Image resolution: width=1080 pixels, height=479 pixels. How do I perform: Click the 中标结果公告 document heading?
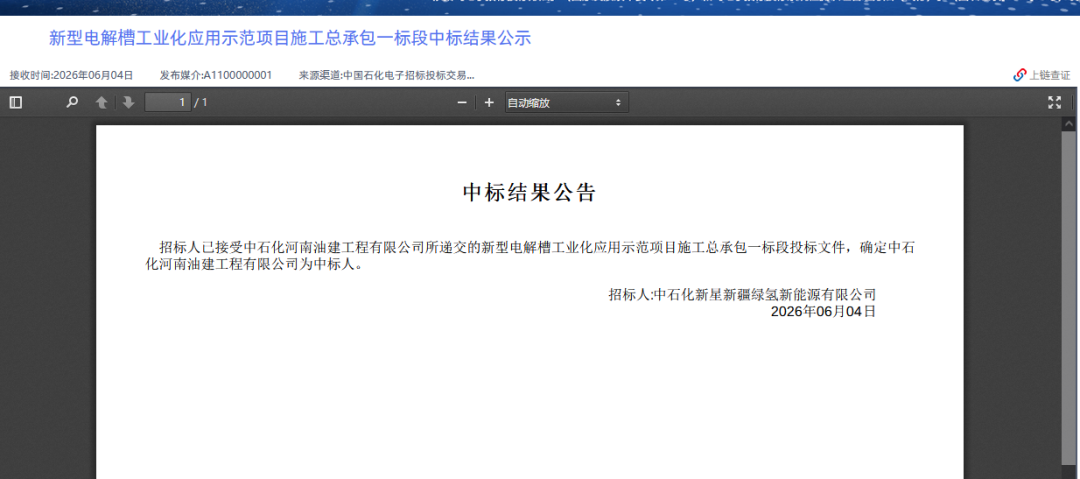[529, 193]
